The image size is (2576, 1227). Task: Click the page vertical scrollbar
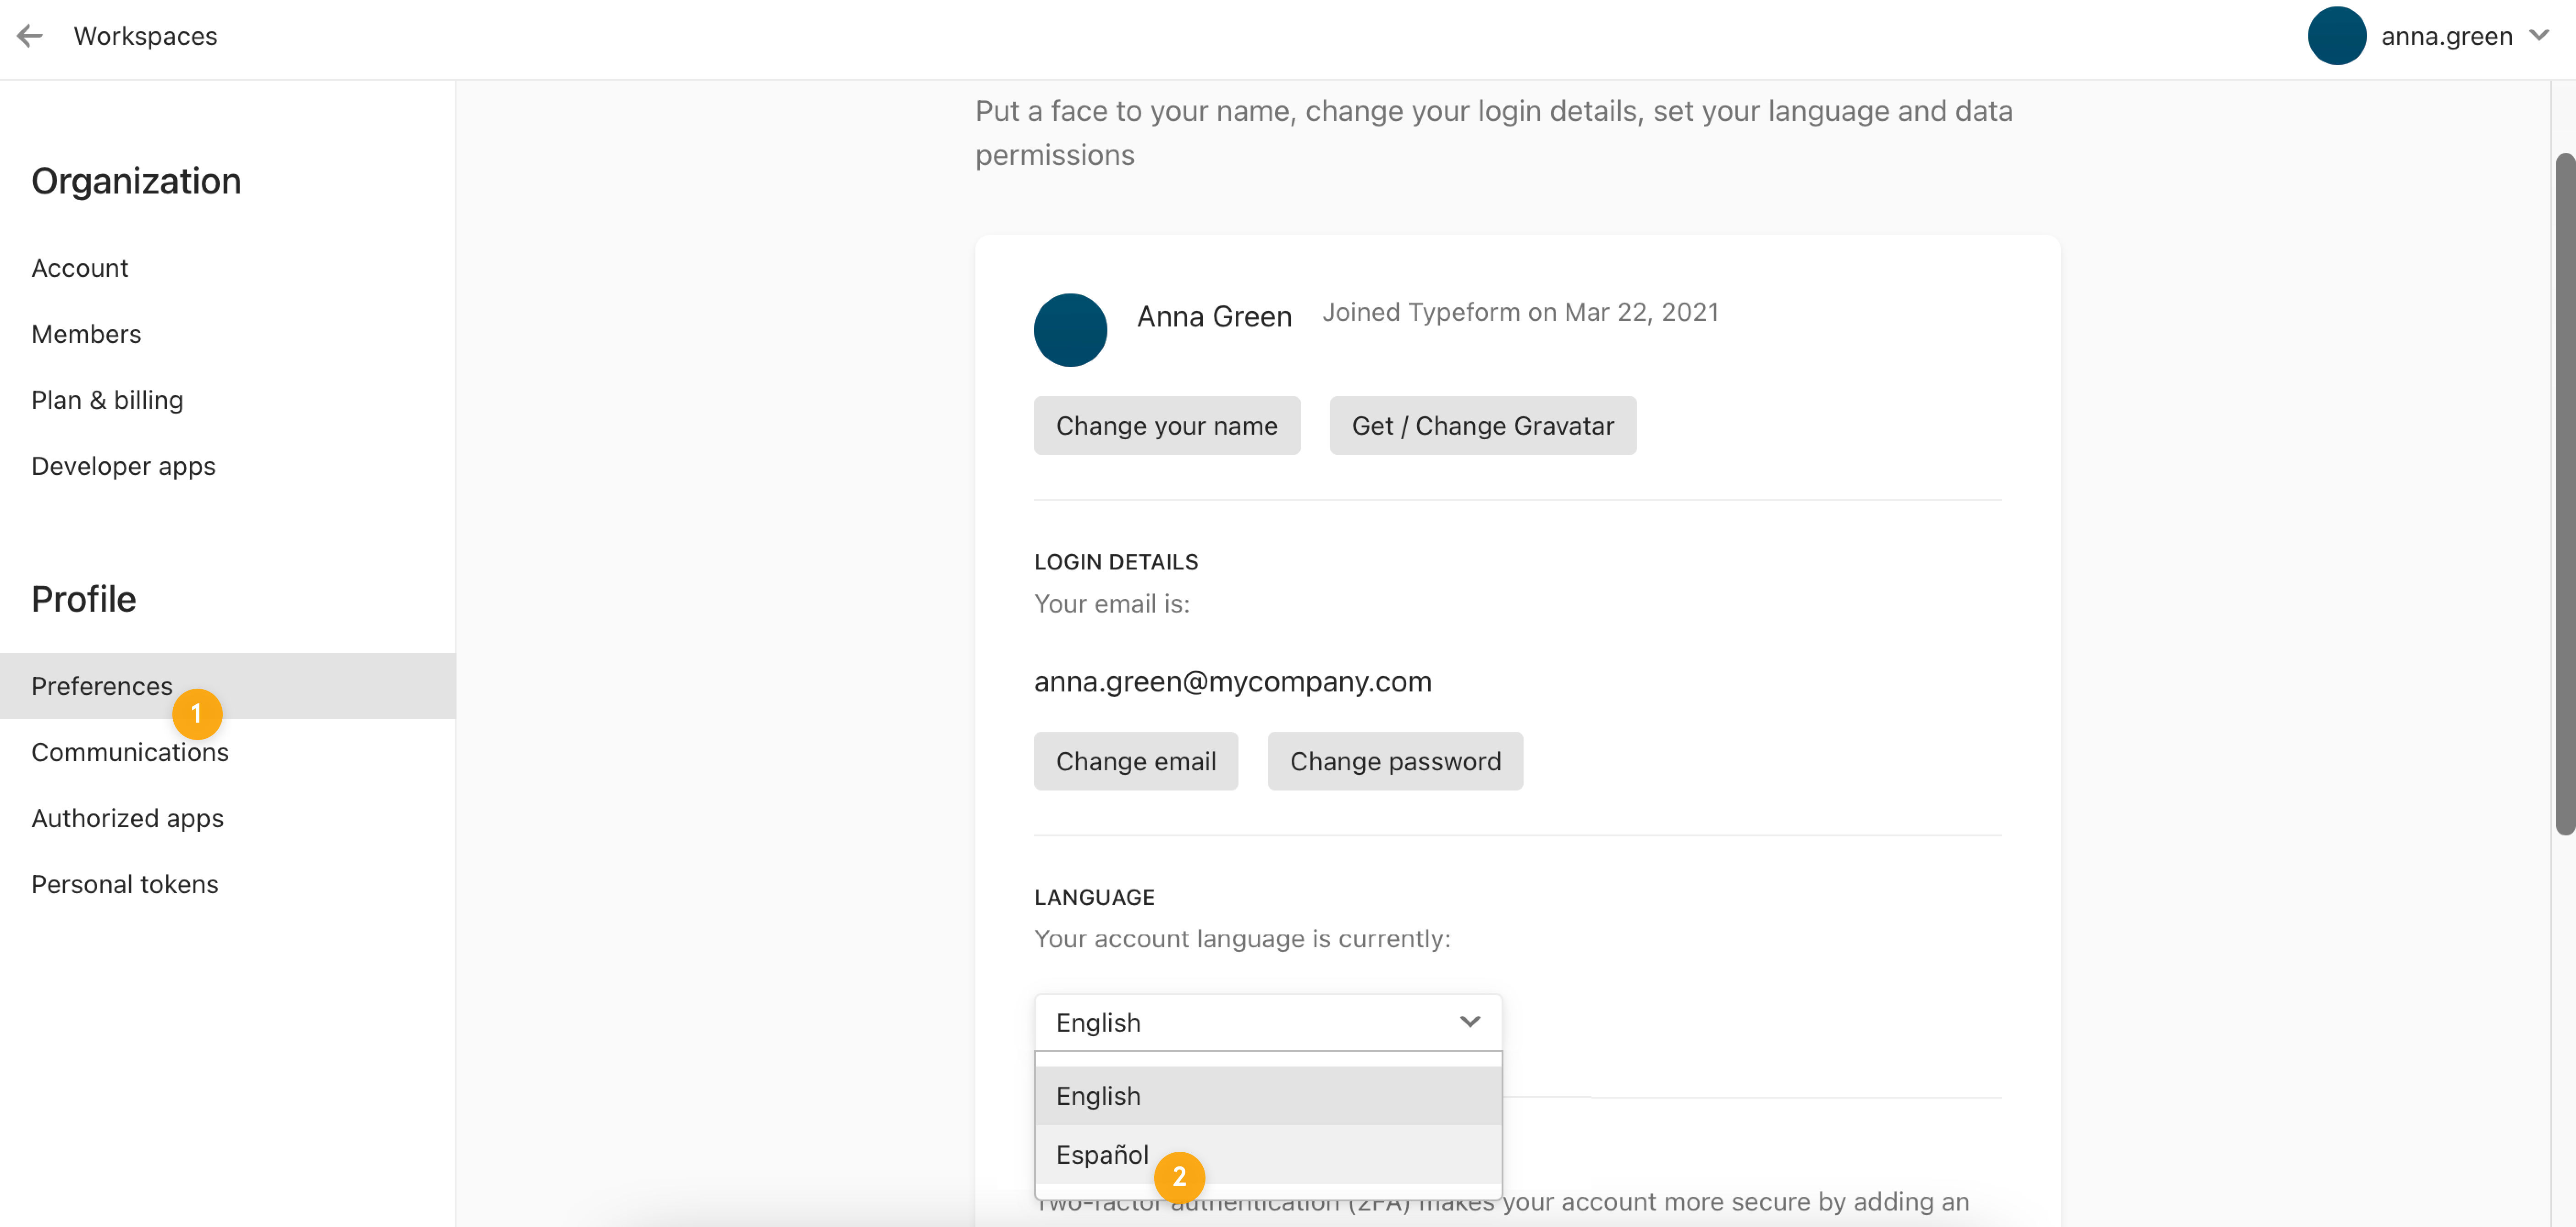click(x=2564, y=494)
